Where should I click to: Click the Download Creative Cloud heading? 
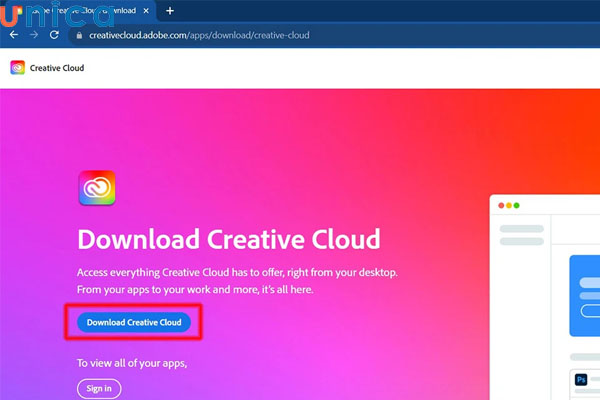(229, 240)
